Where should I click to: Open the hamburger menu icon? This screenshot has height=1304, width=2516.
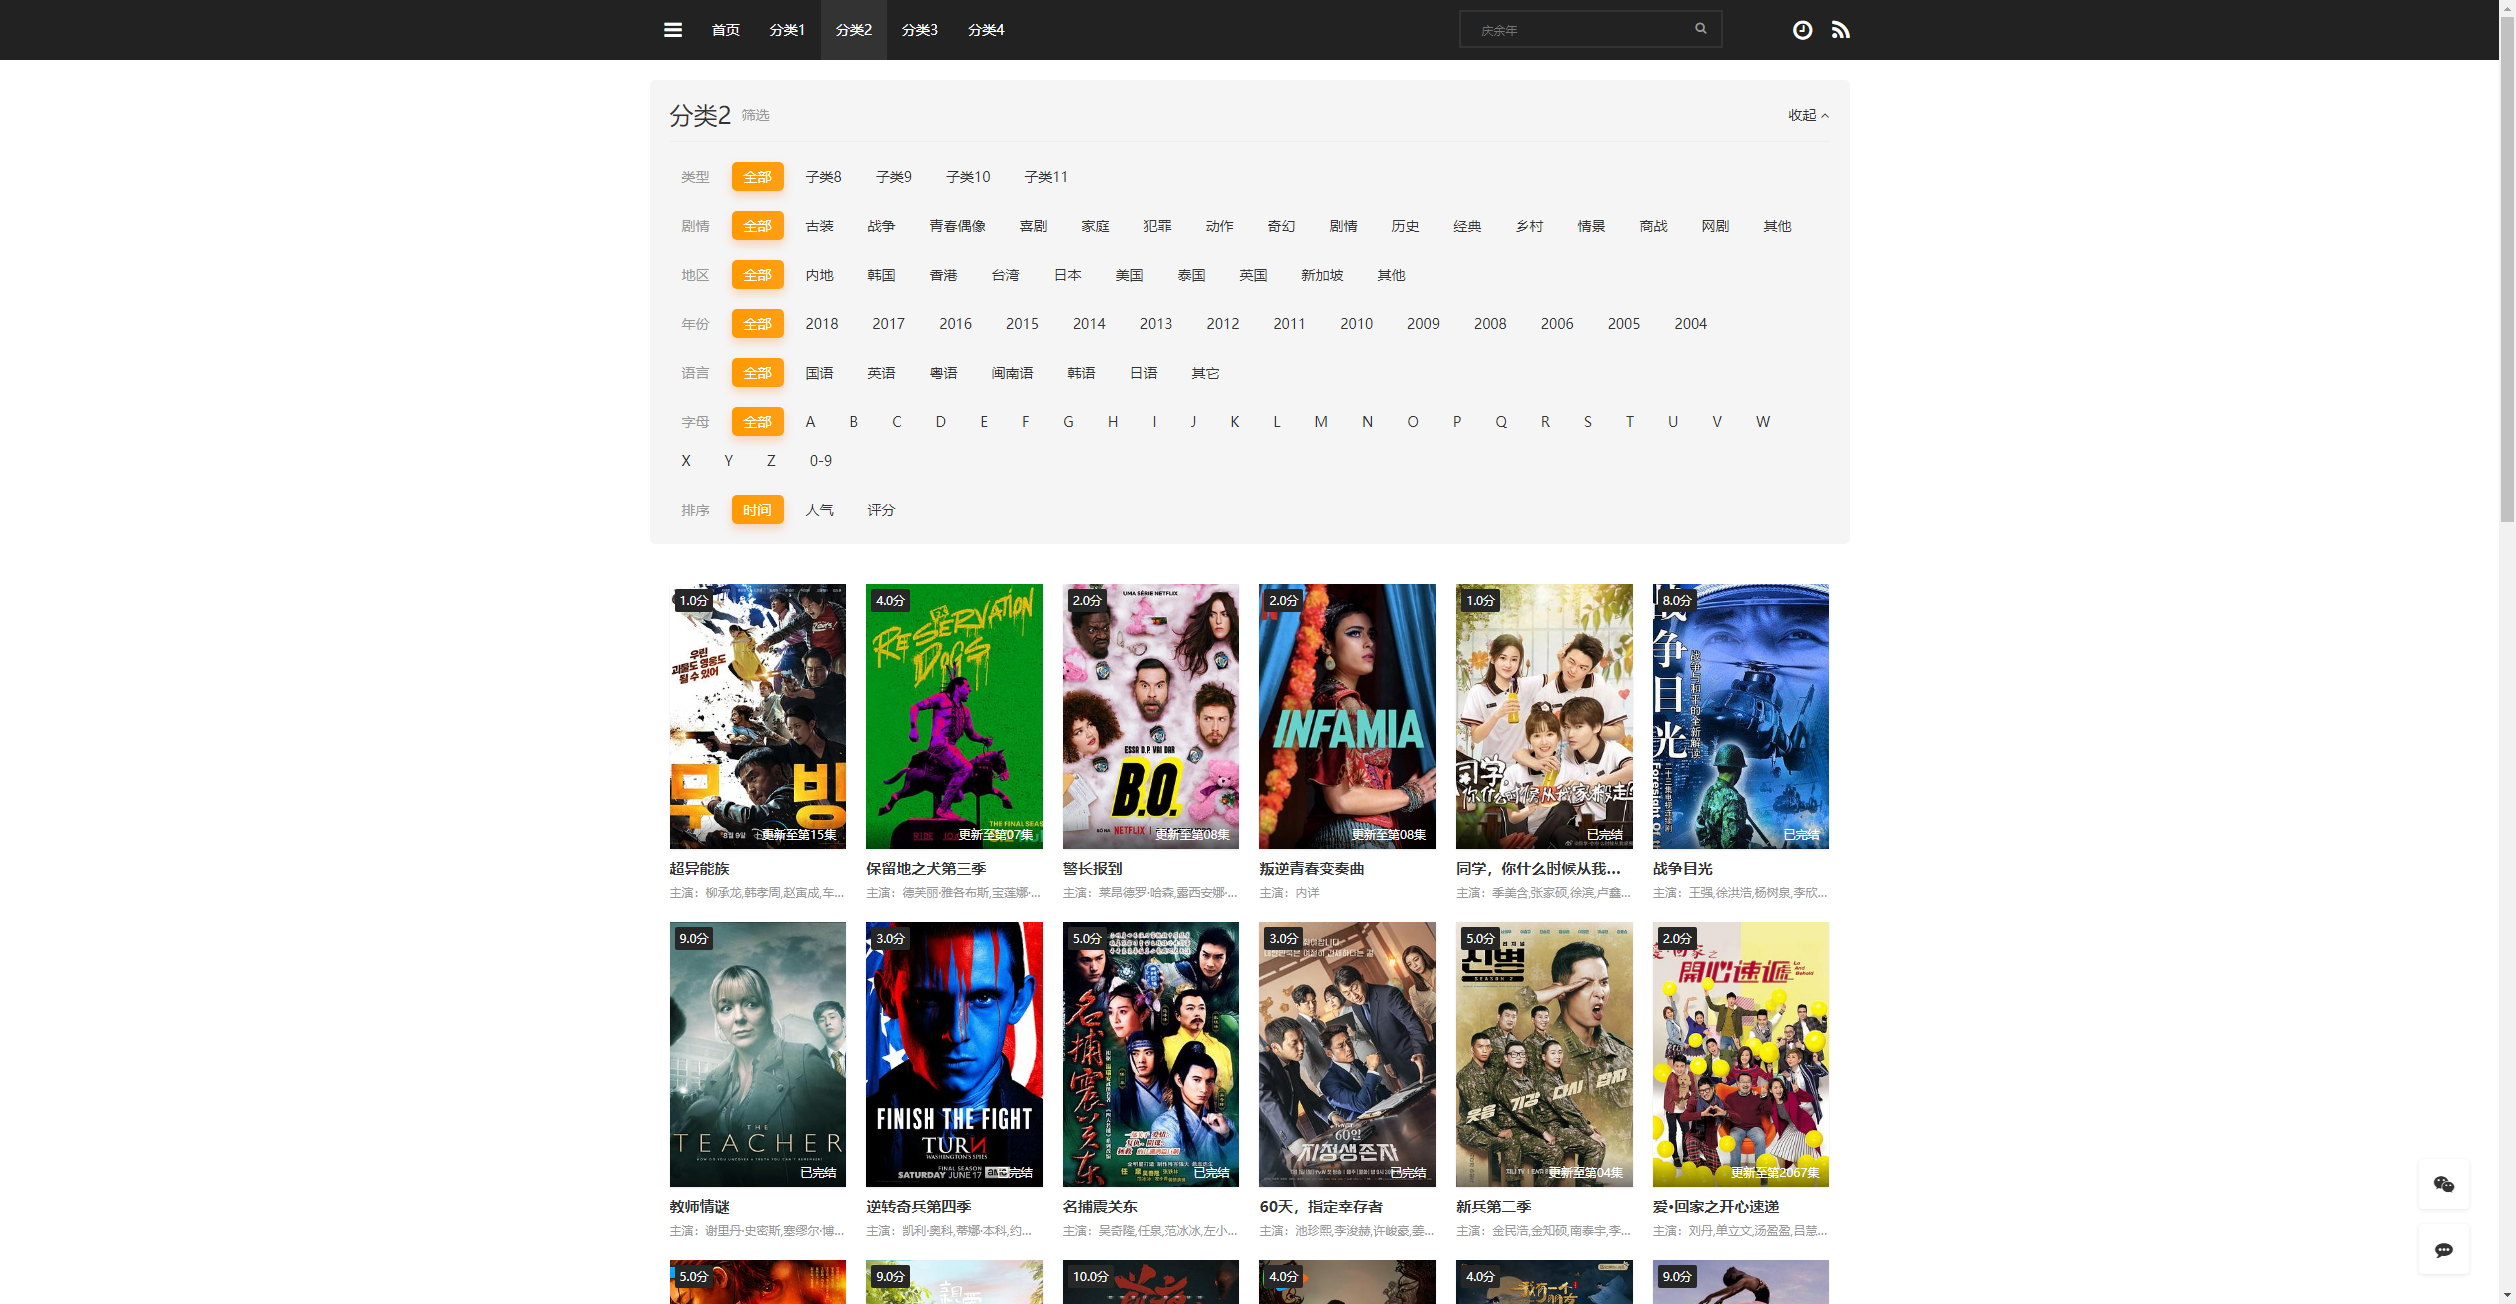click(673, 30)
